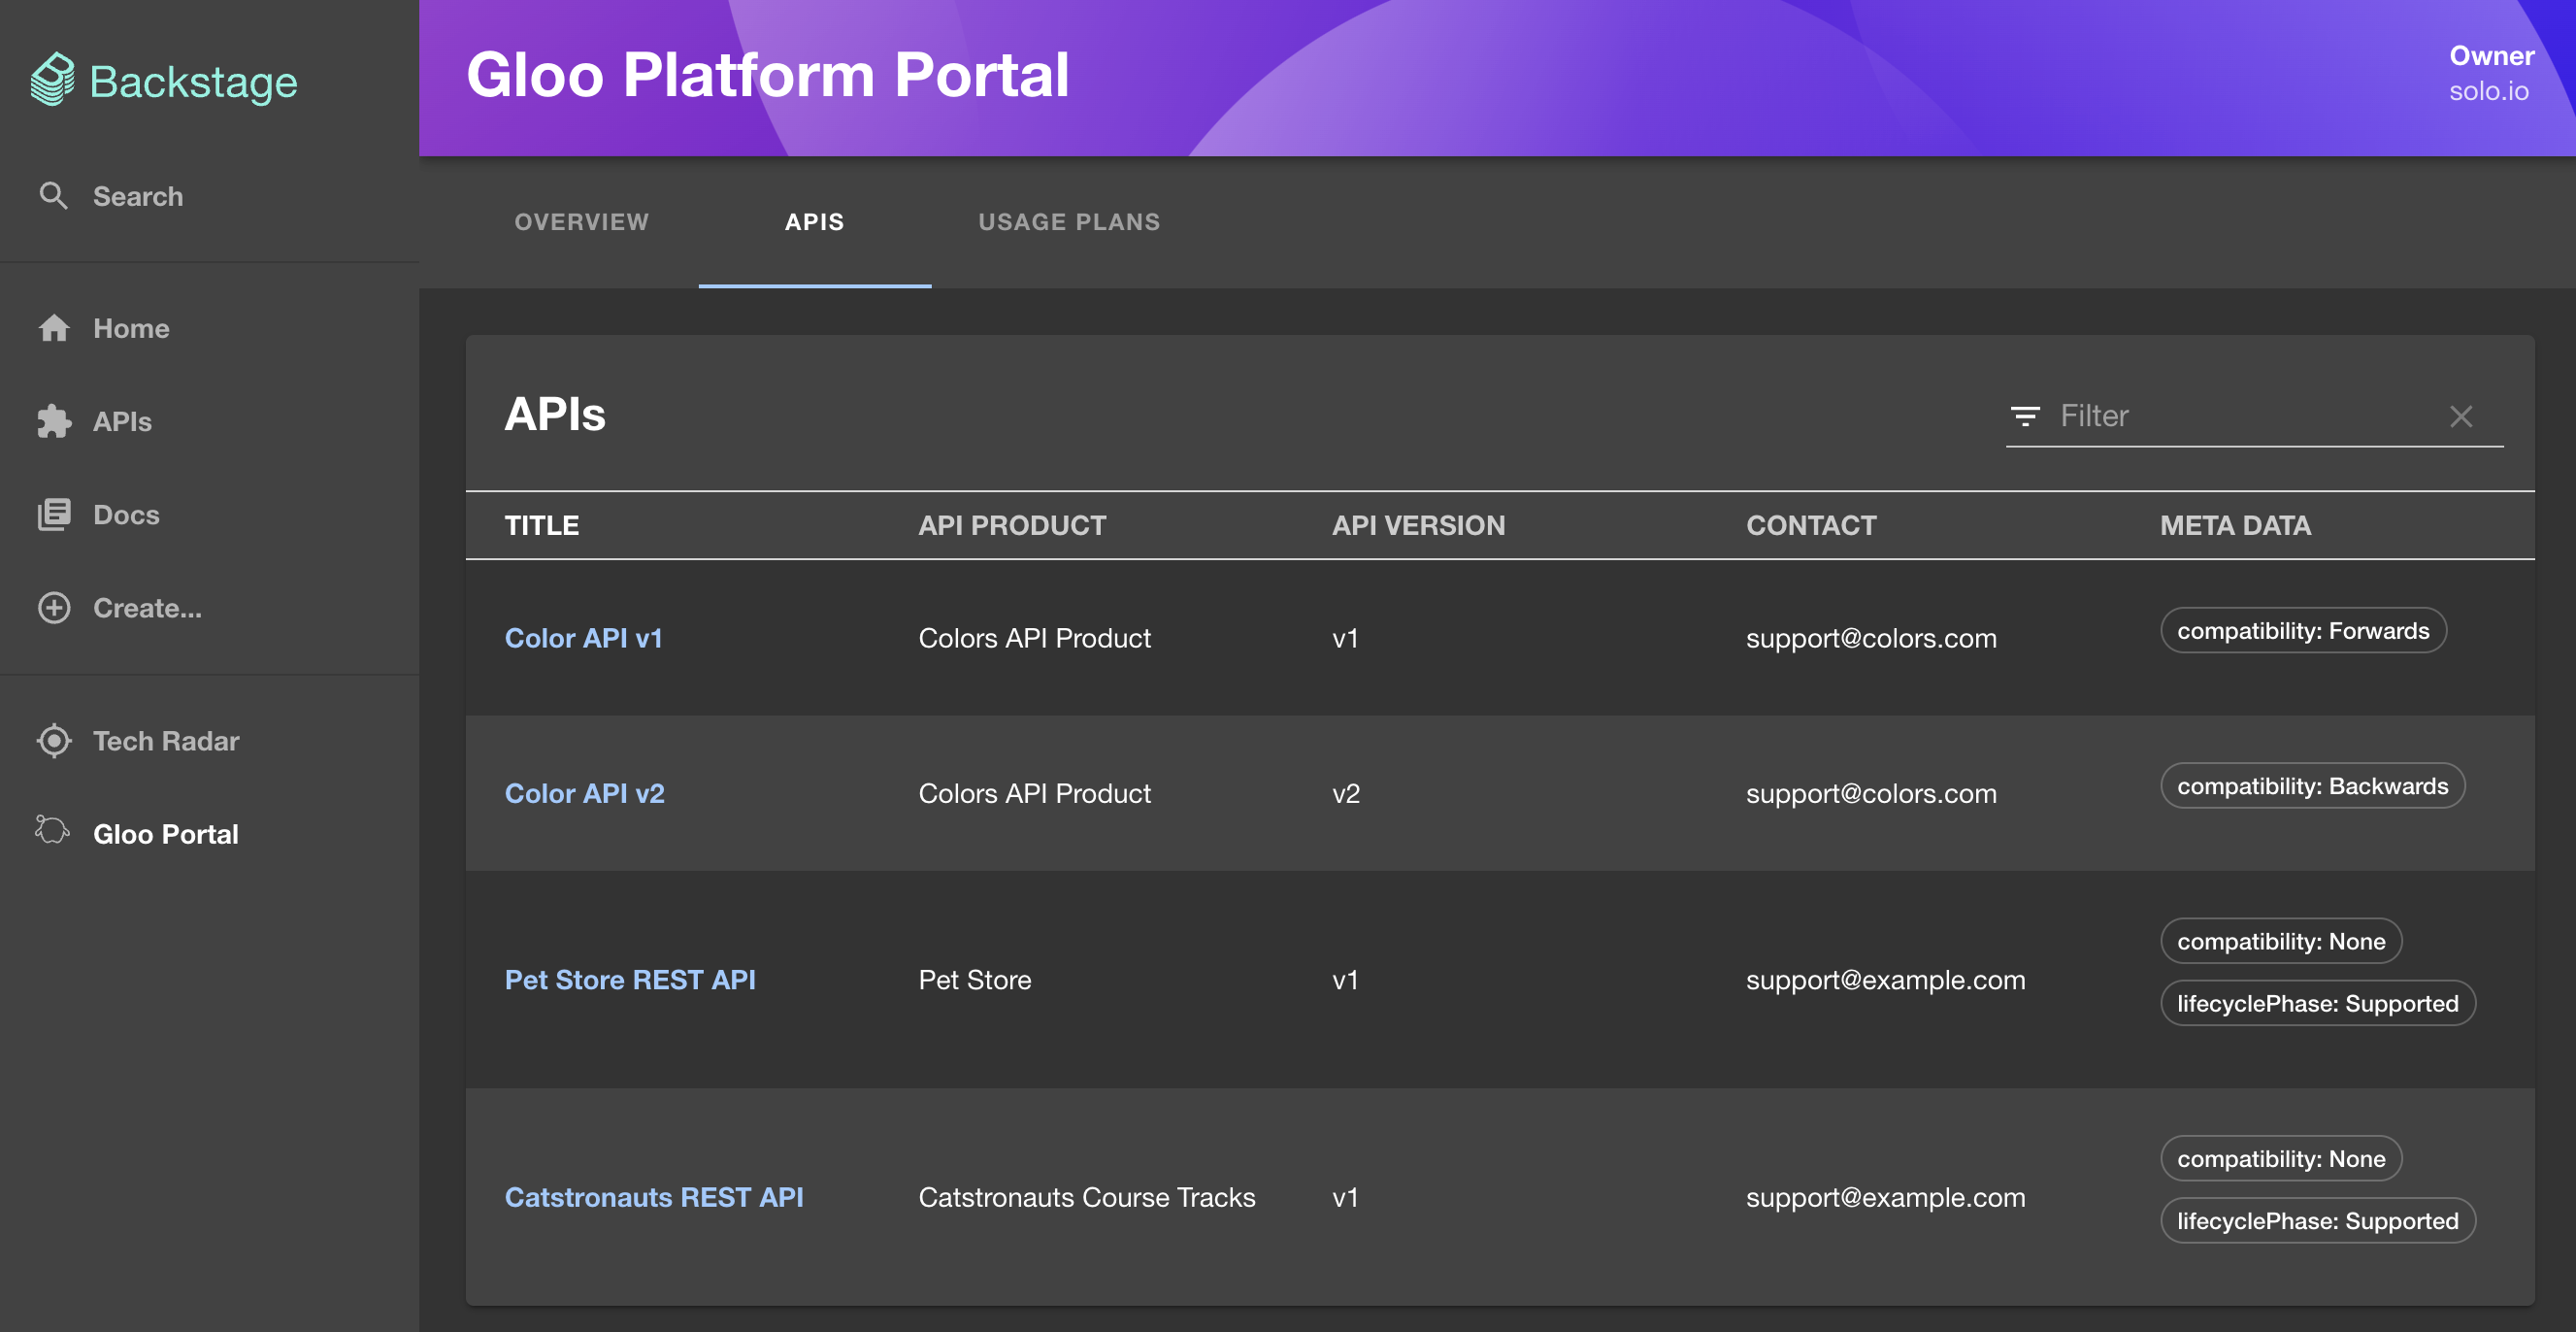Click Catstronauts row compatibility: None chip
Screen dimensions: 2576x1332
[x=2281, y=1158]
